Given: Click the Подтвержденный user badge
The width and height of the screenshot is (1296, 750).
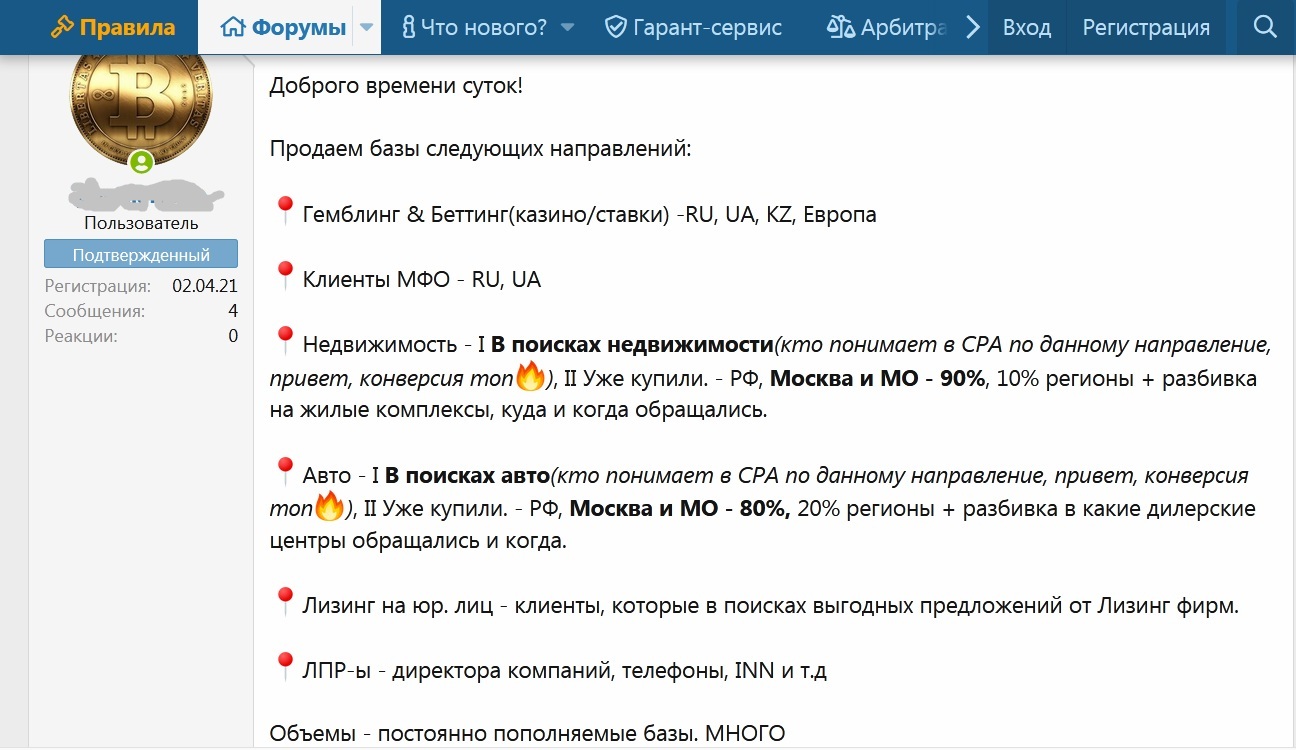Looking at the screenshot, I should pos(141,254).
